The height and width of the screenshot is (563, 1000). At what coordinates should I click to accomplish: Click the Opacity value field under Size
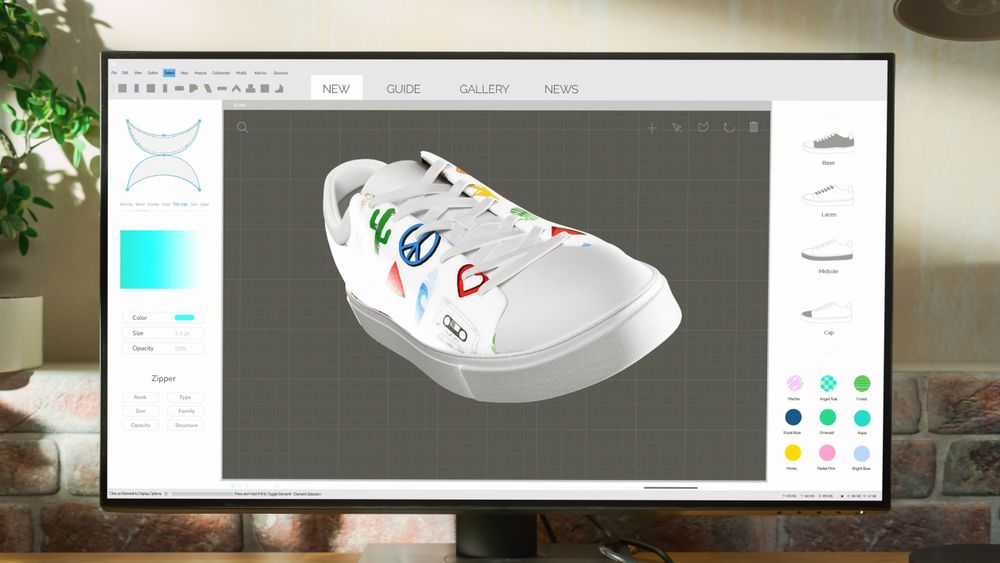pos(163,348)
